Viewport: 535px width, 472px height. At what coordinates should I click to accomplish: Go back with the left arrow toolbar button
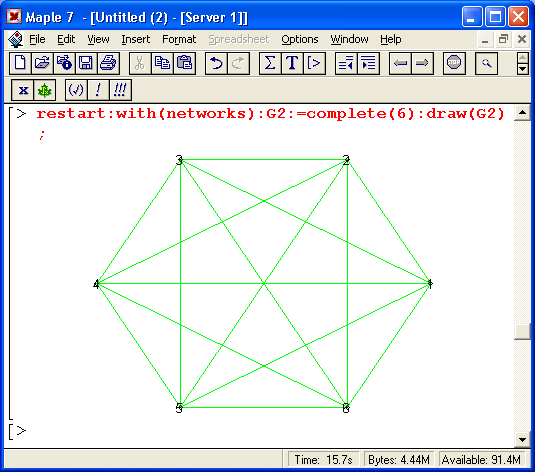[x=400, y=63]
